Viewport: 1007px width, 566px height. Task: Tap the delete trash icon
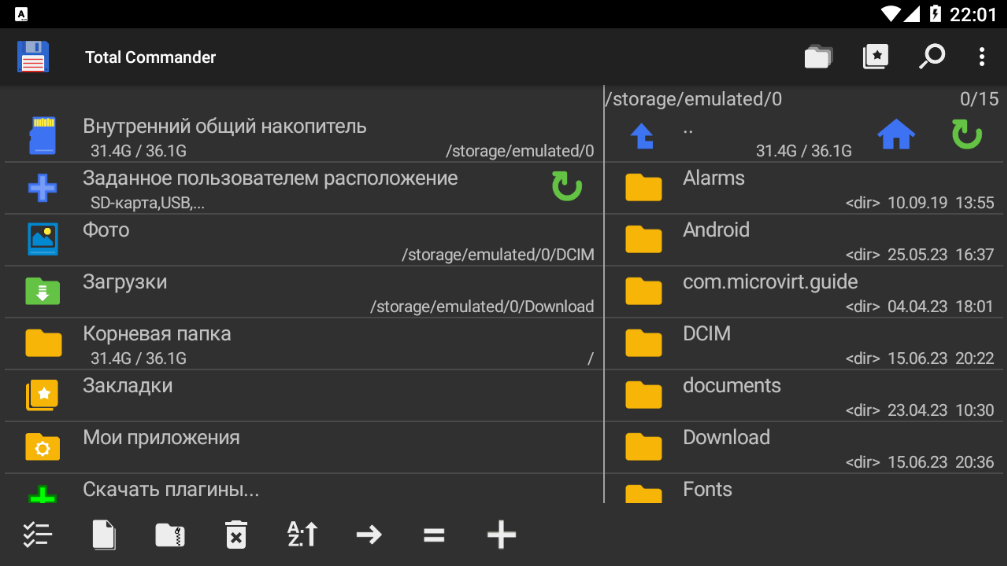pos(236,535)
